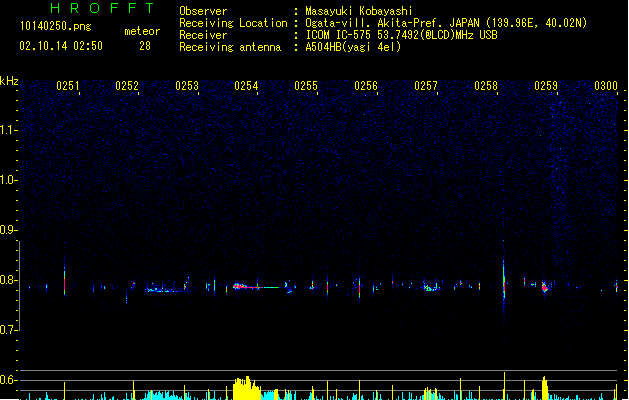The image size is (629, 400).
Task: Click the 0258 time marker
Action: [486, 86]
